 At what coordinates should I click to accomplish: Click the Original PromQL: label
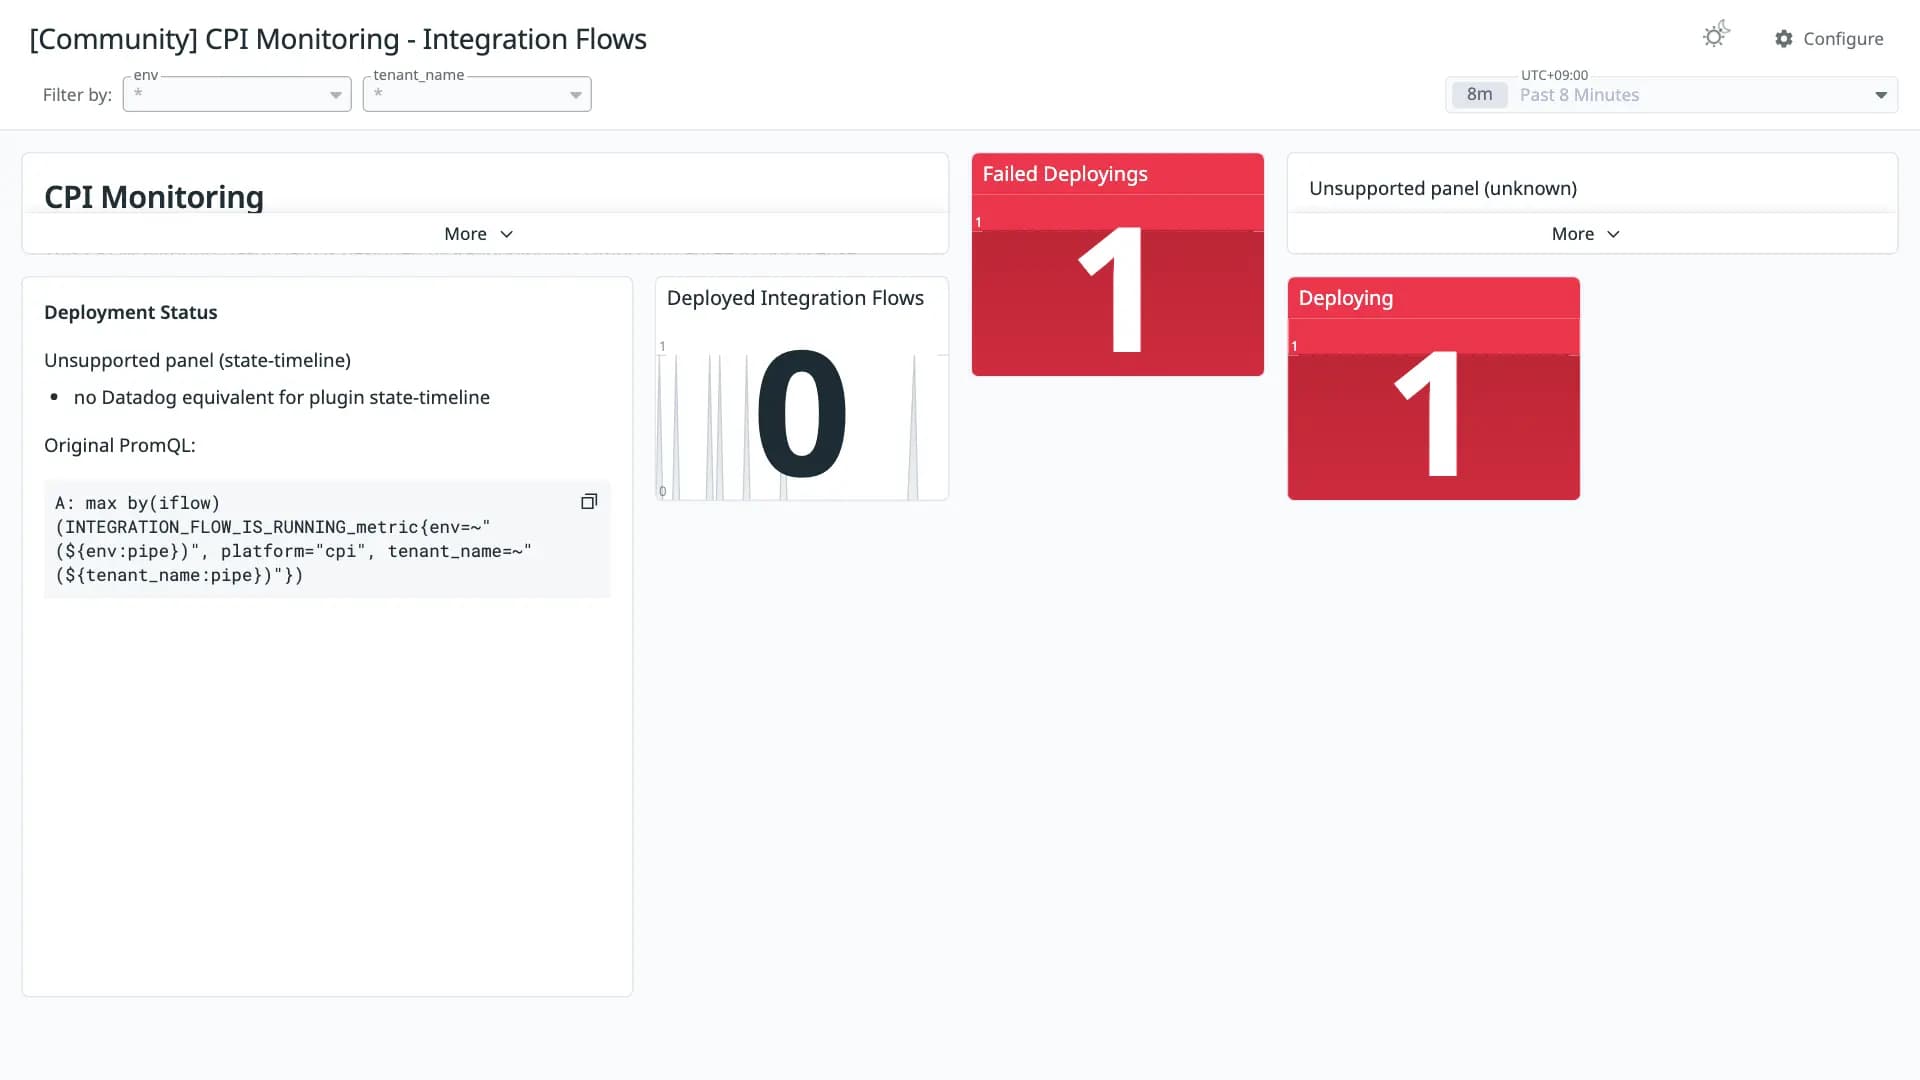[x=120, y=445]
